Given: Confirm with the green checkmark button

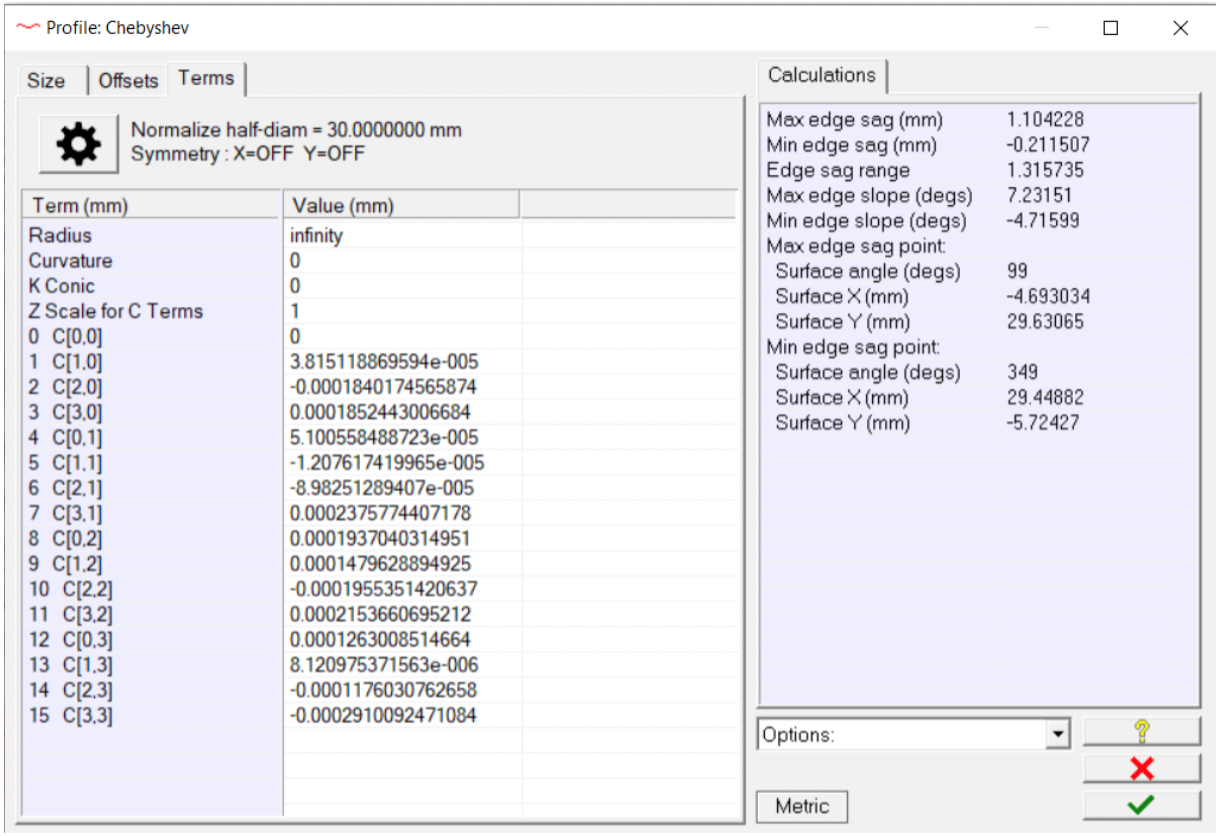Looking at the screenshot, I should pos(1141,804).
